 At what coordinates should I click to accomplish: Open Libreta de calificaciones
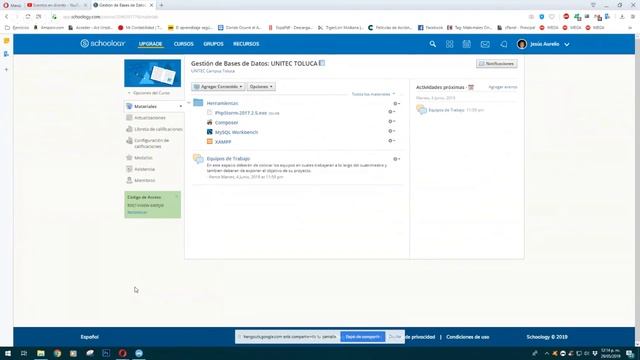pyautogui.click(x=158, y=129)
